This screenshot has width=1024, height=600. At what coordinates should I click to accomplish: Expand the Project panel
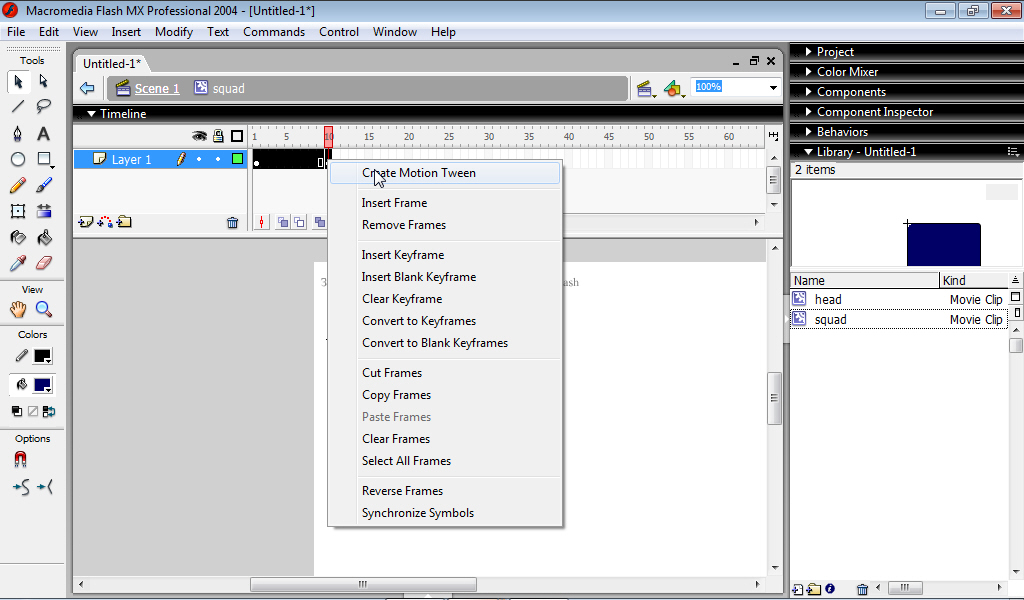tap(808, 52)
